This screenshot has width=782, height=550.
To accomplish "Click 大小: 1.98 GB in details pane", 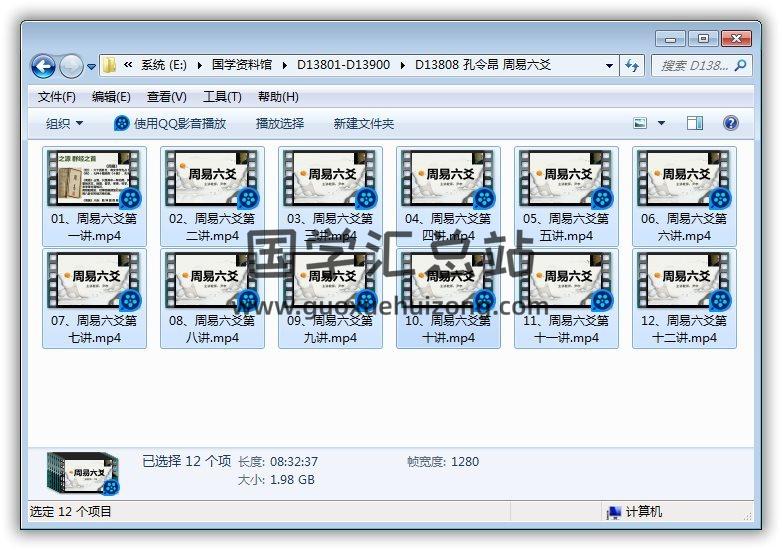I will tap(276, 480).
